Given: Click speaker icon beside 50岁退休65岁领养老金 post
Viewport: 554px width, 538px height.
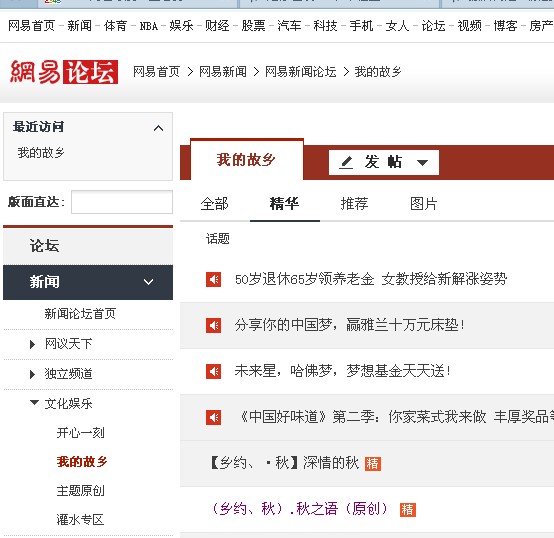Looking at the screenshot, I should [x=213, y=279].
